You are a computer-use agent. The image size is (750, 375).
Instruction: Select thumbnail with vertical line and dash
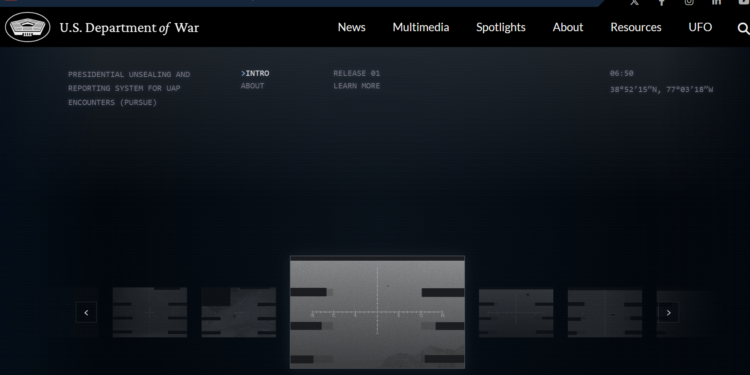click(605, 313)
